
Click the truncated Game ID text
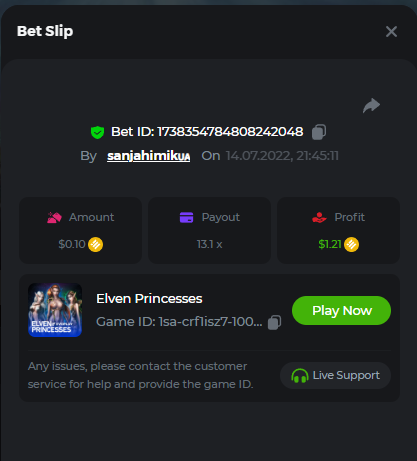pyautogui.click(x=179, y=322)
